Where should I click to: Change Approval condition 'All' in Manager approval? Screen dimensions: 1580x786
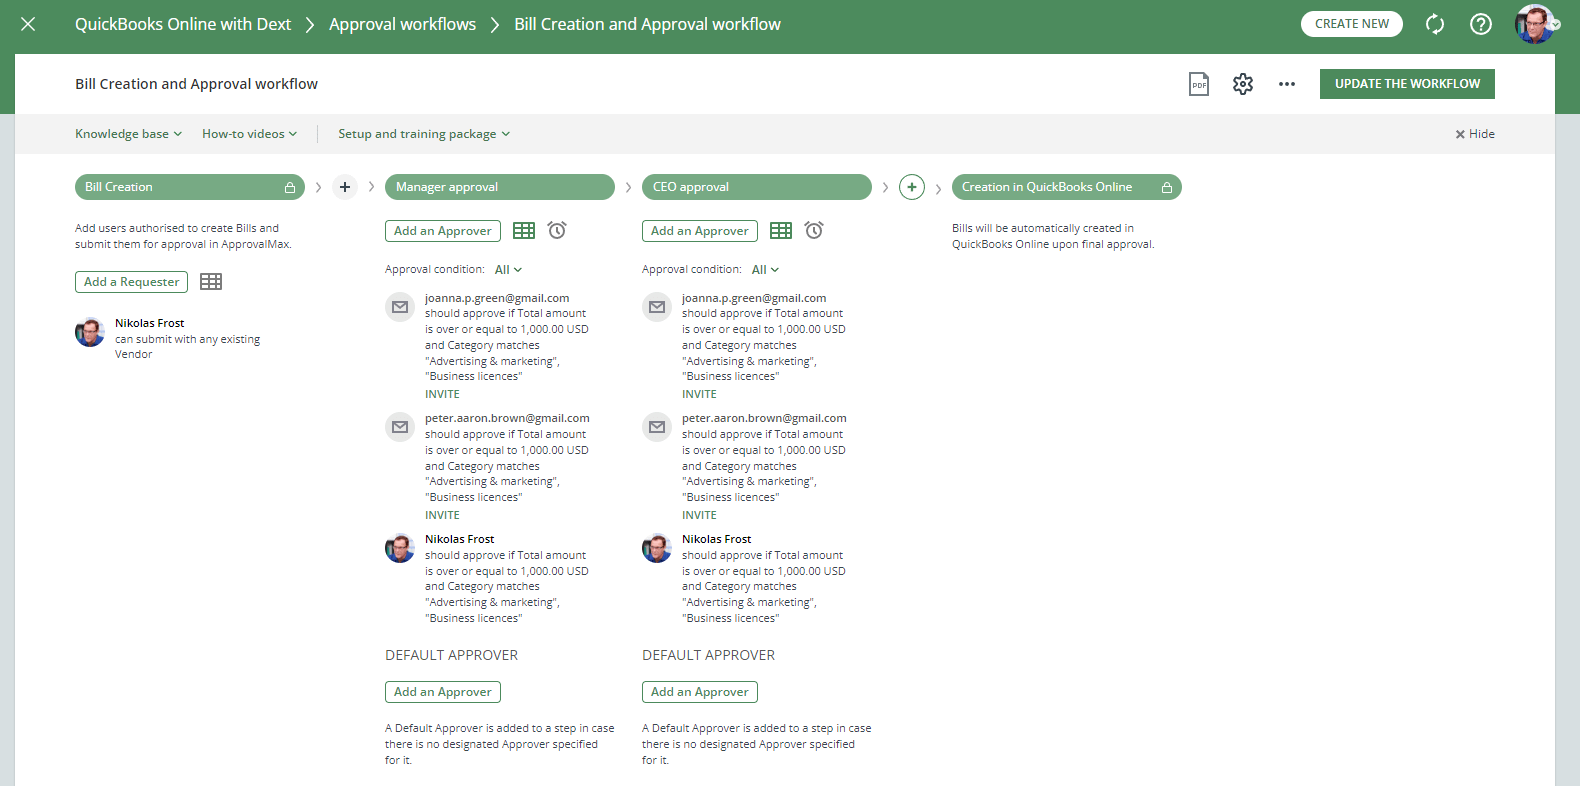click(x=508, y=270)
